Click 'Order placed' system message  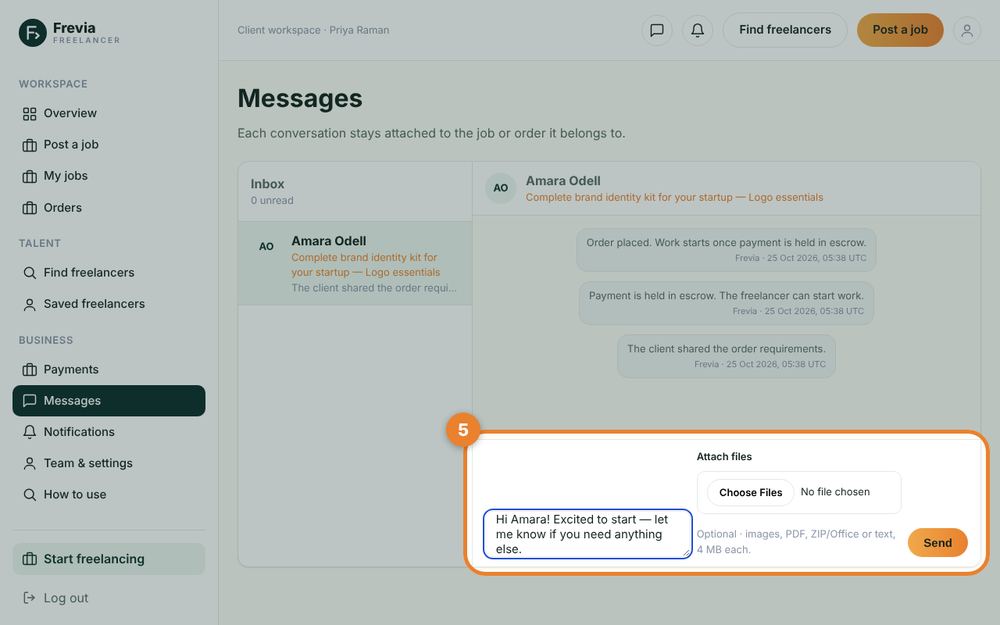pos(726,249)
